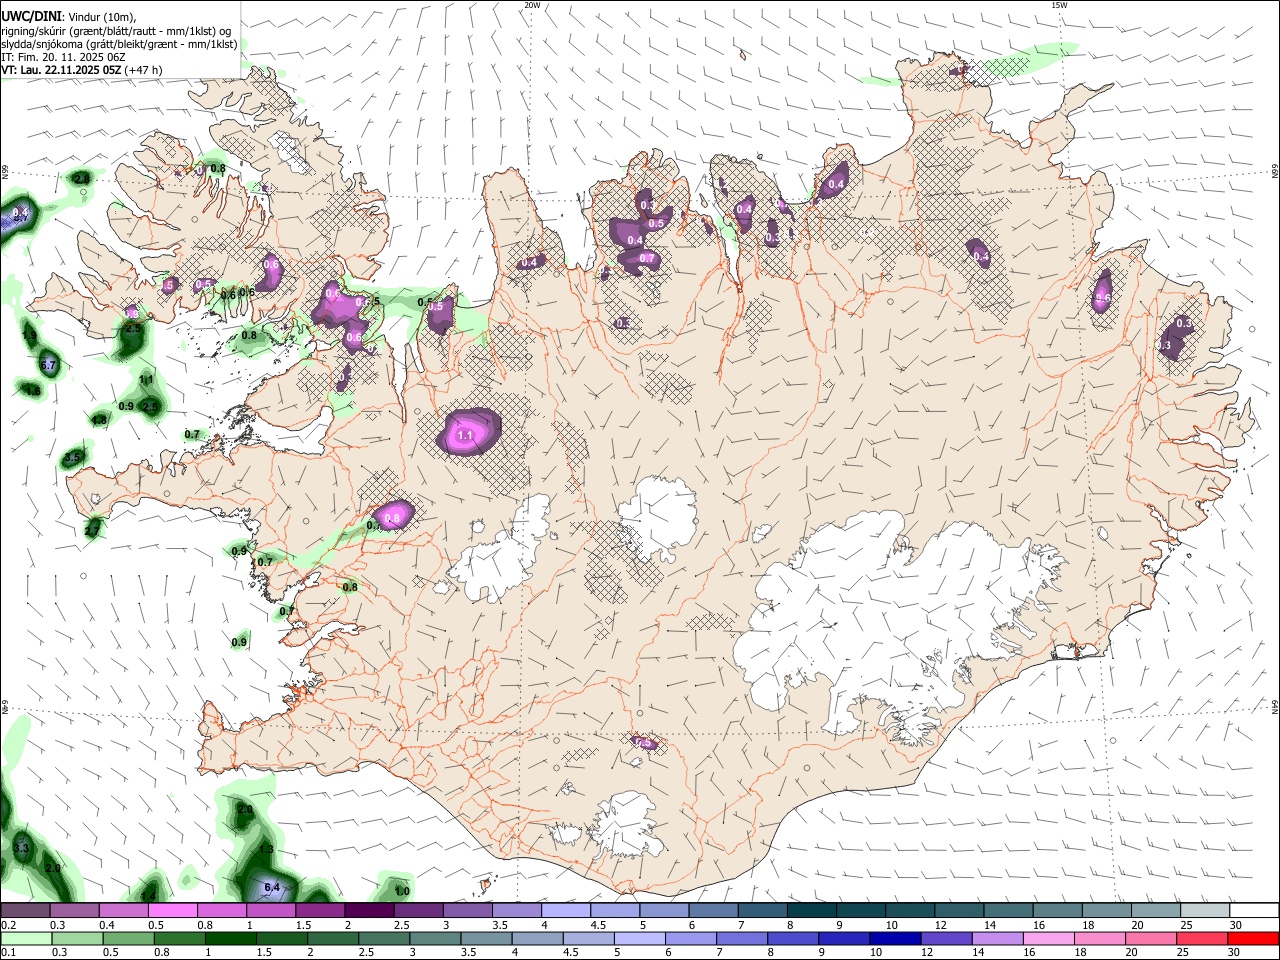
Task: Click the 20W longitude label
Action: click(532, 5)
